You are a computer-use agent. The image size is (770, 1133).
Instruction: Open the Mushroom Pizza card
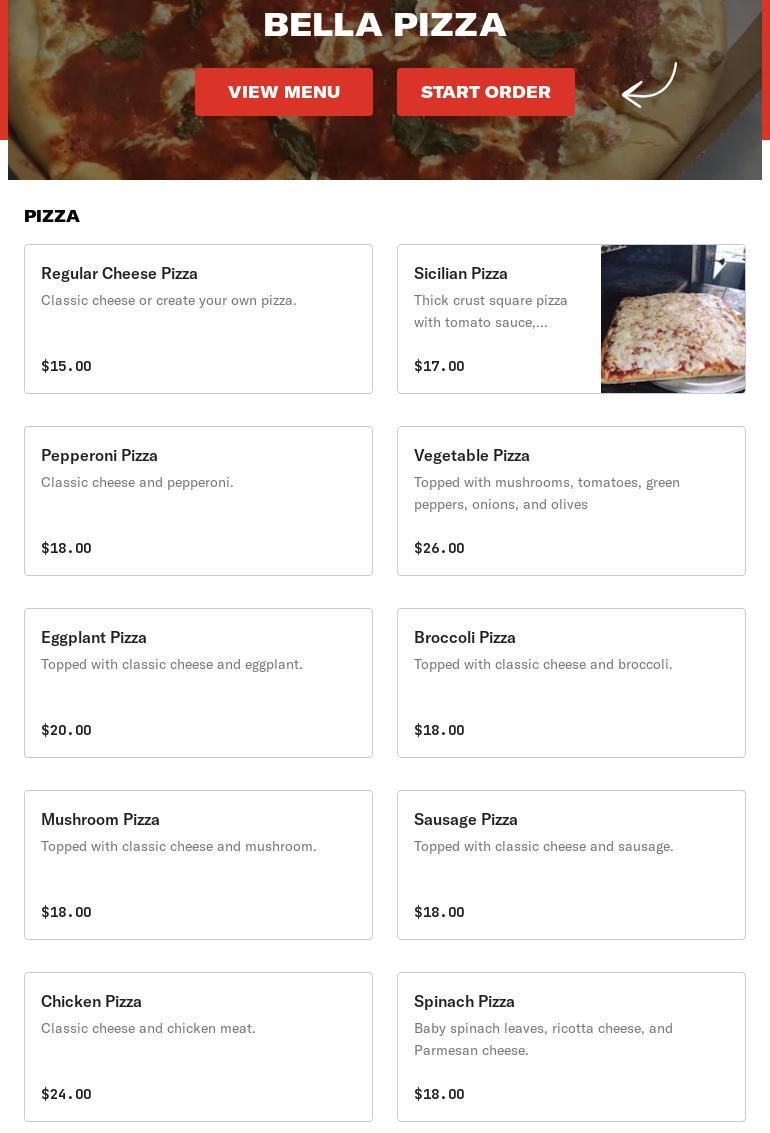click(x=199, y=865)
